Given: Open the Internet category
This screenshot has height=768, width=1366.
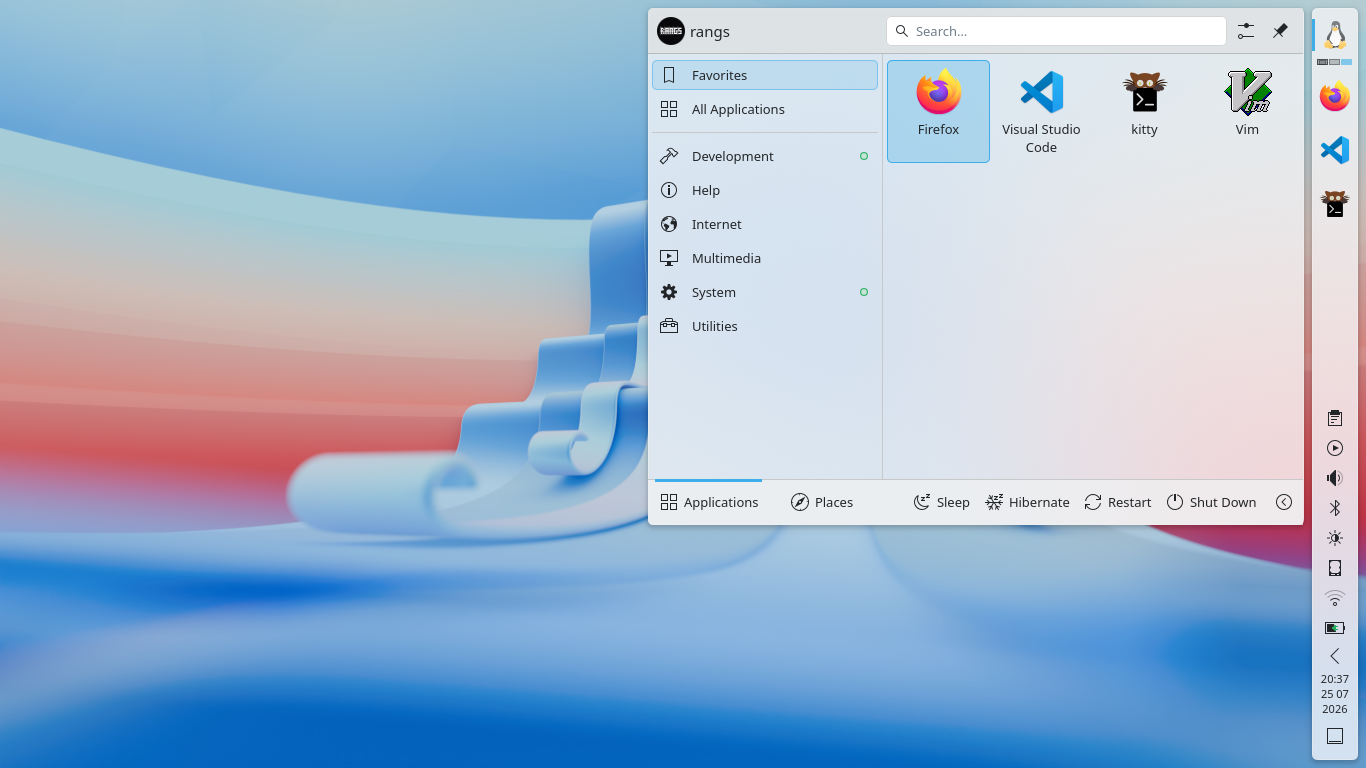Looking at the screenshot, I should tap(765, 224).
